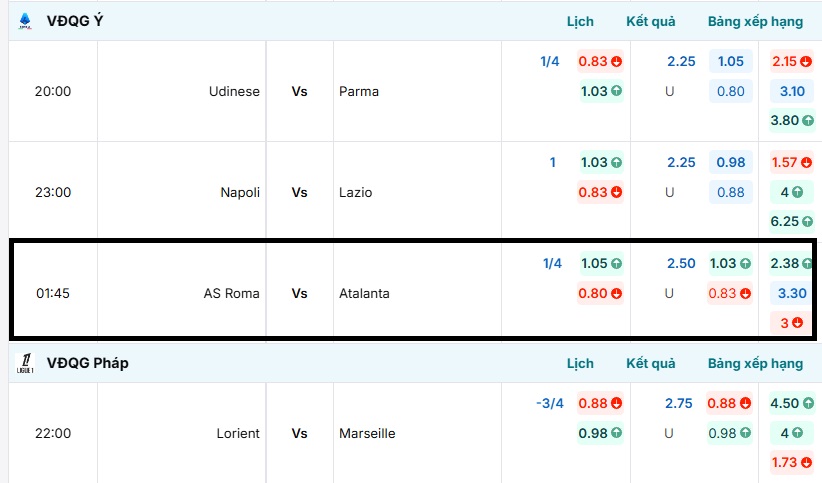Select Udinese vs Parma over odds 1.05

(731, 61)
